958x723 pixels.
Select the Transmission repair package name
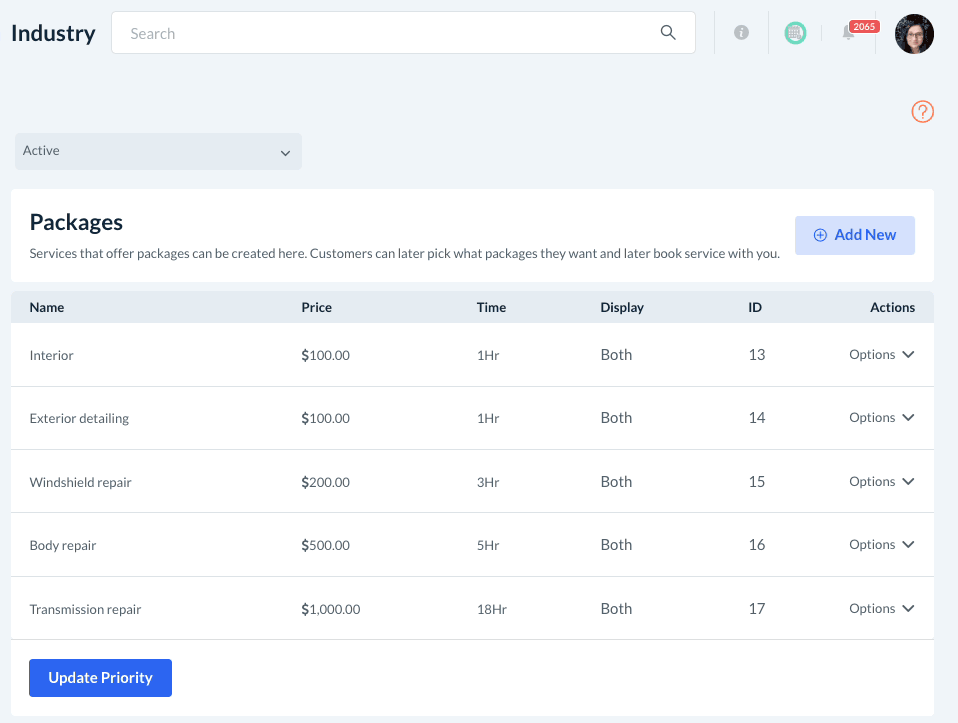(85, 609)
